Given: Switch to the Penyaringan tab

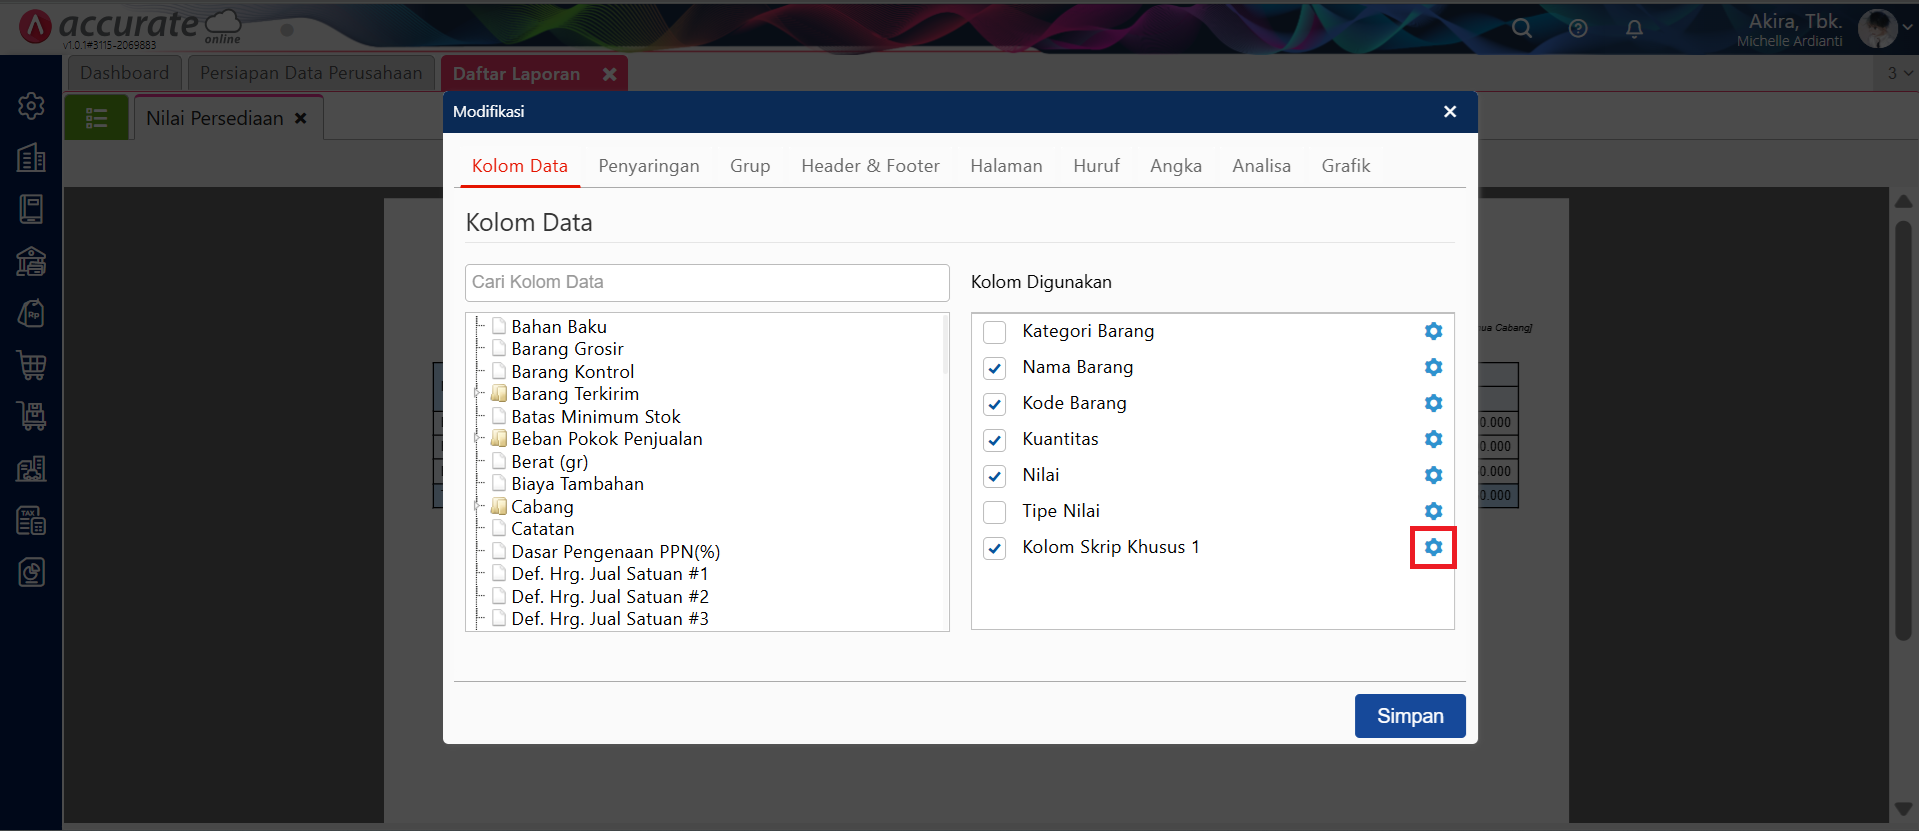Looking at the screenshot, I should pos(648,166).
